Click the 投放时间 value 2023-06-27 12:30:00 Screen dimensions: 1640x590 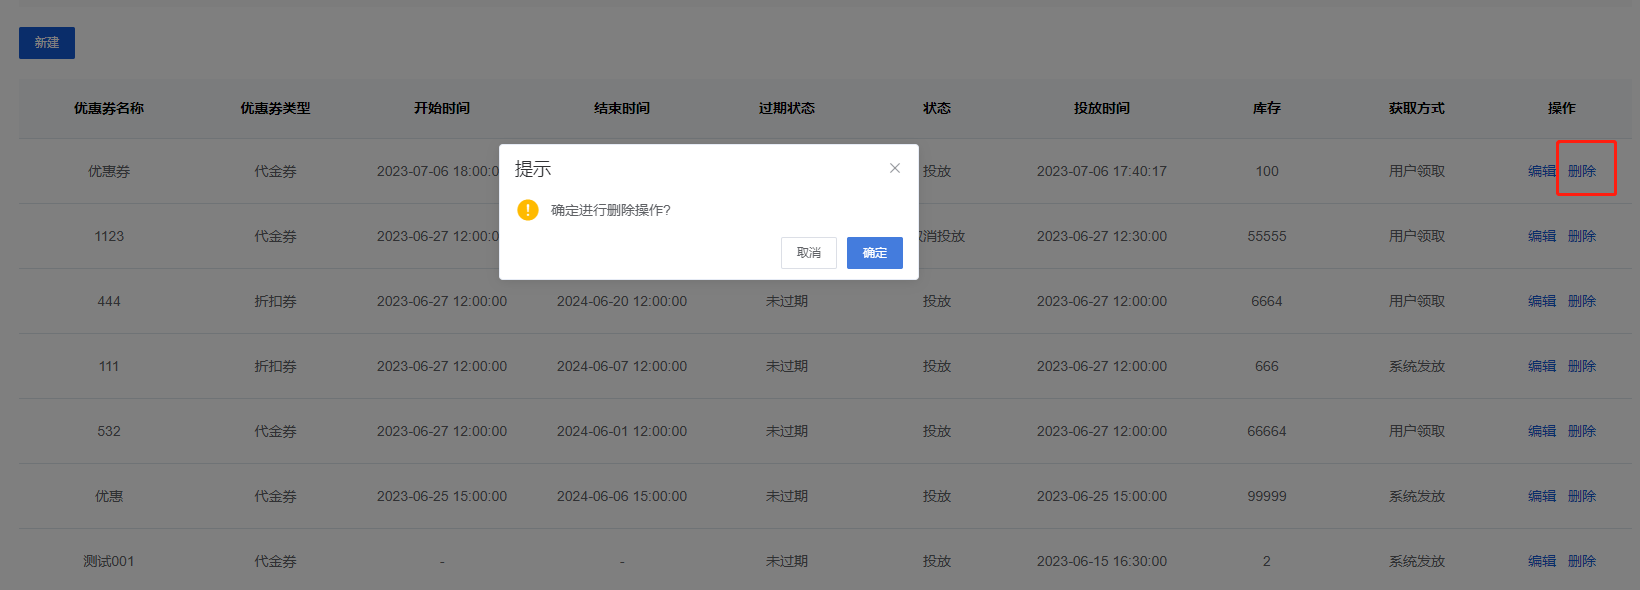pyautogui.click(x=1102, y=236)
